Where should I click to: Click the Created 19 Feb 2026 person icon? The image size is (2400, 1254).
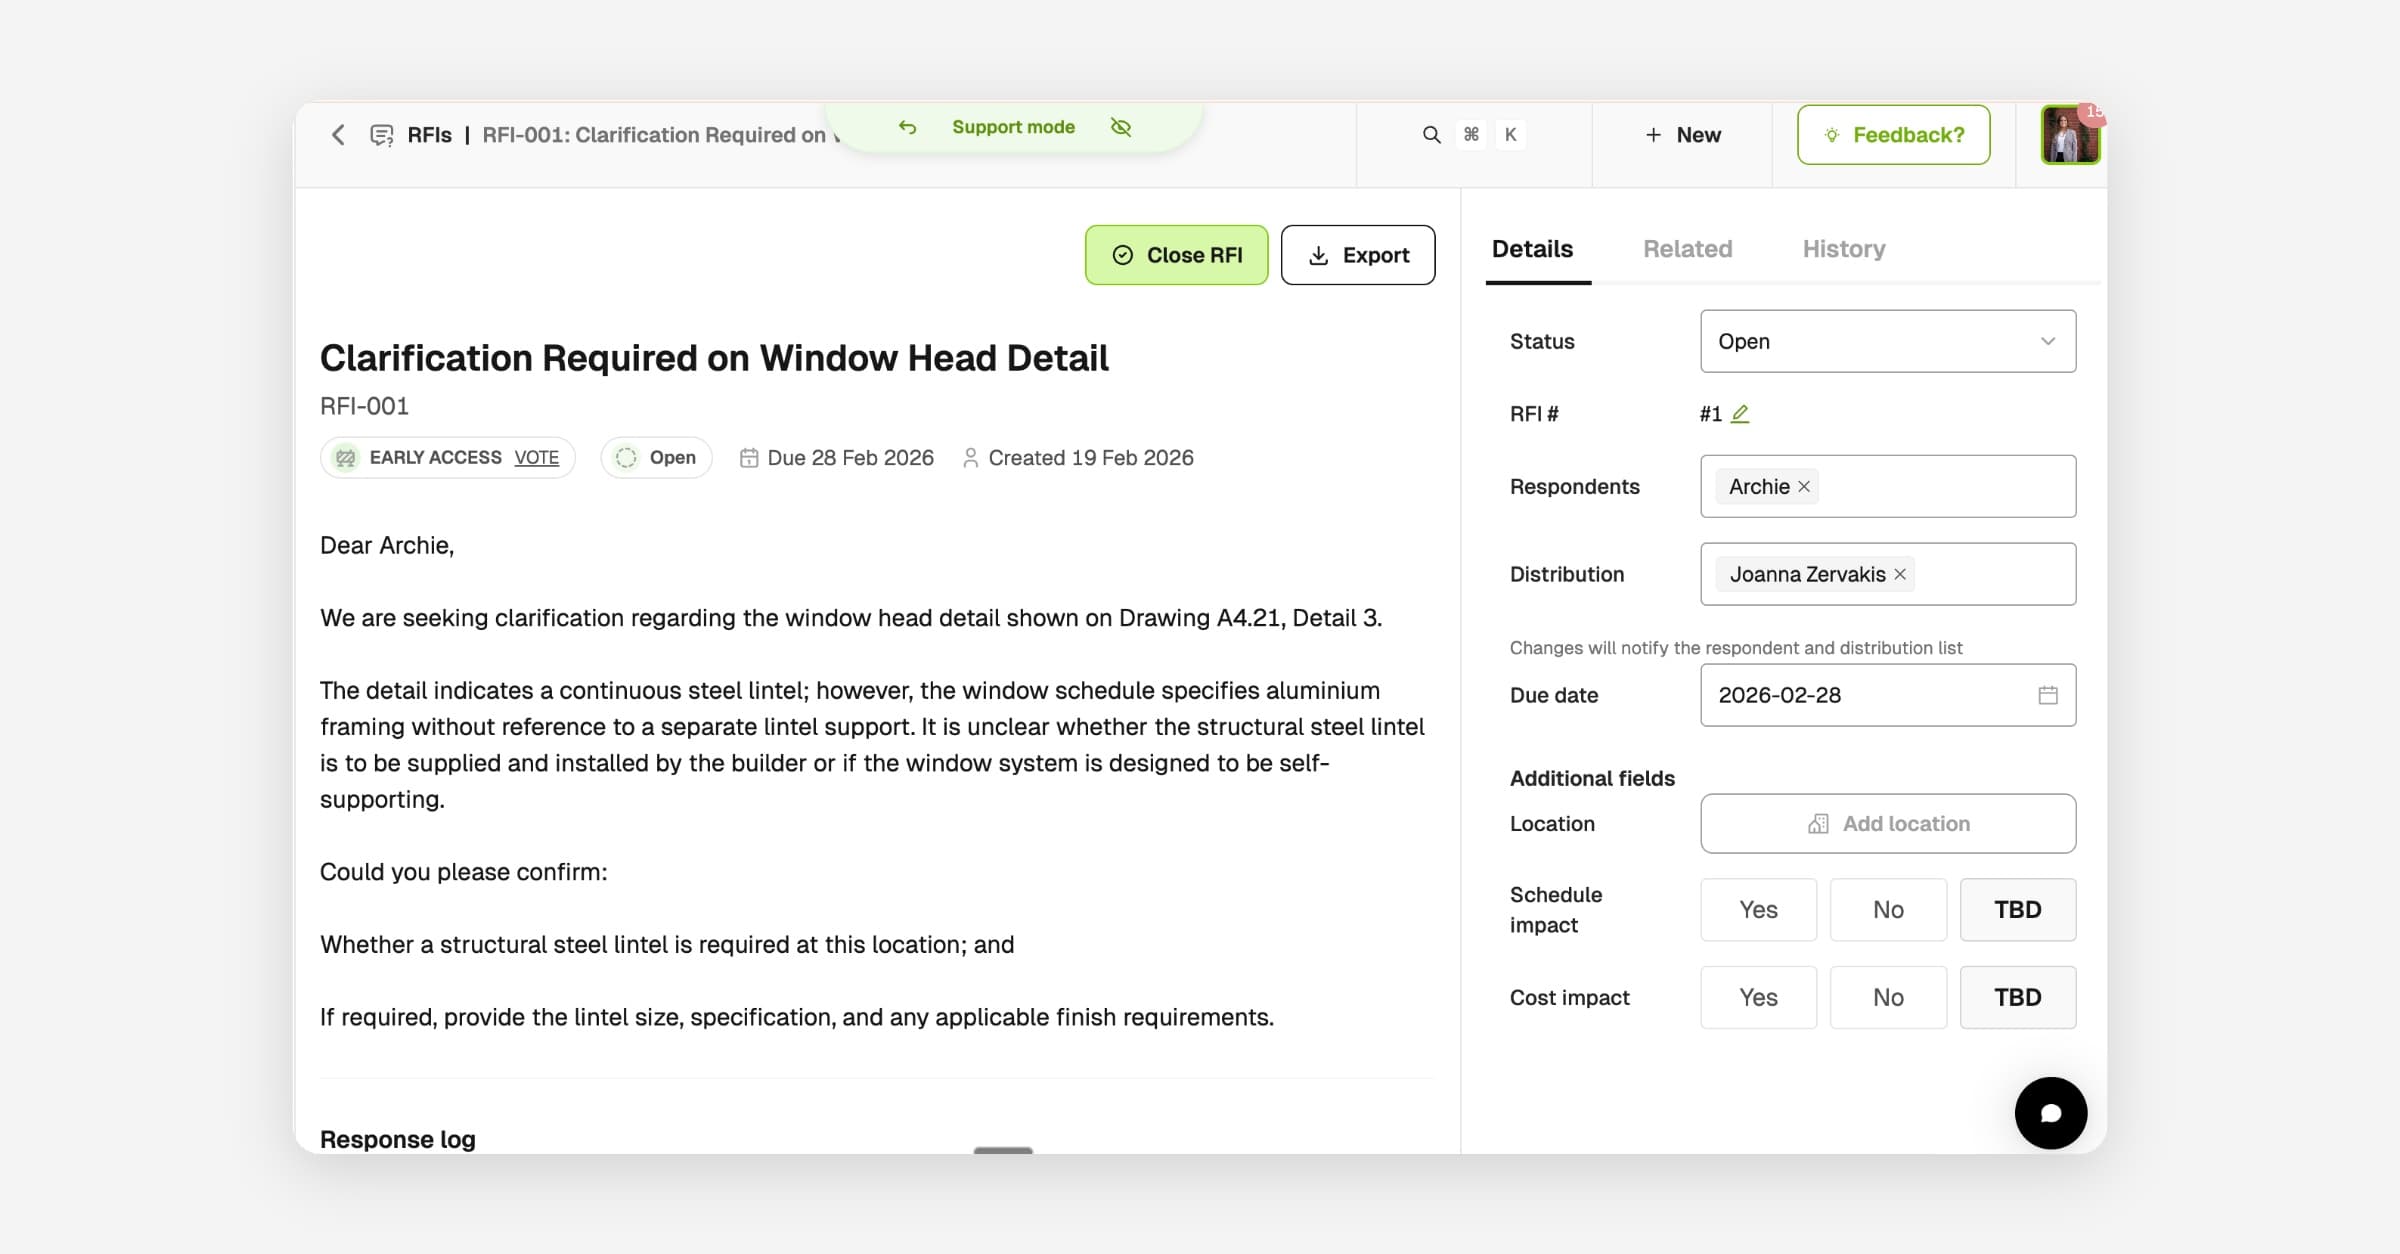click(970, 458)
